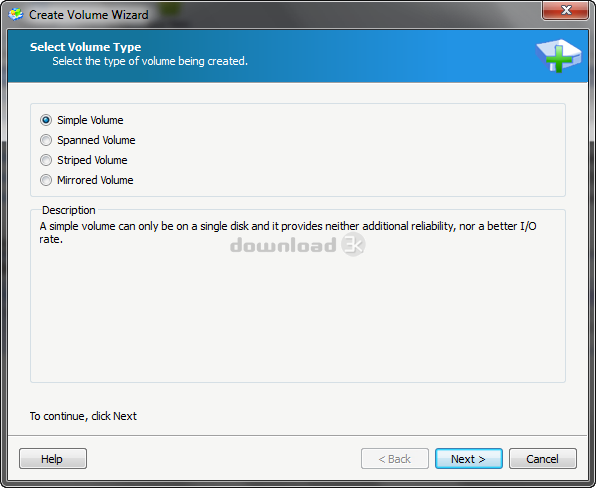This screenshot has width=596, height=488.
Task: Click the 'Striped Volume' text label
Action: 92,160
